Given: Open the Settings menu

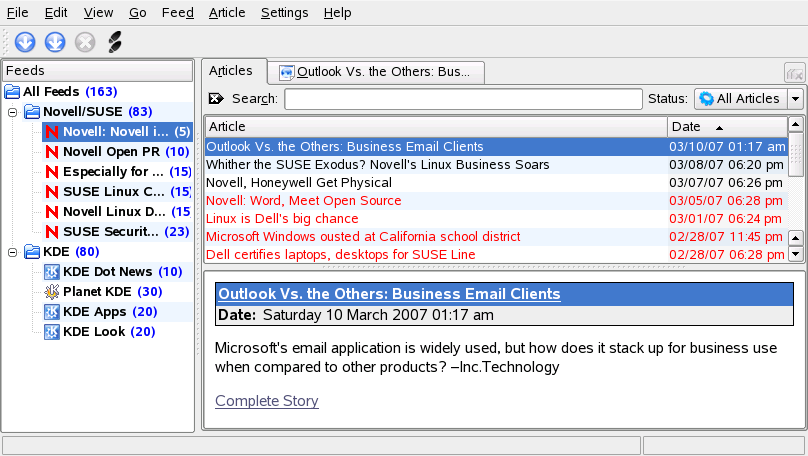Looking at the screenshot, I should 284,13.
